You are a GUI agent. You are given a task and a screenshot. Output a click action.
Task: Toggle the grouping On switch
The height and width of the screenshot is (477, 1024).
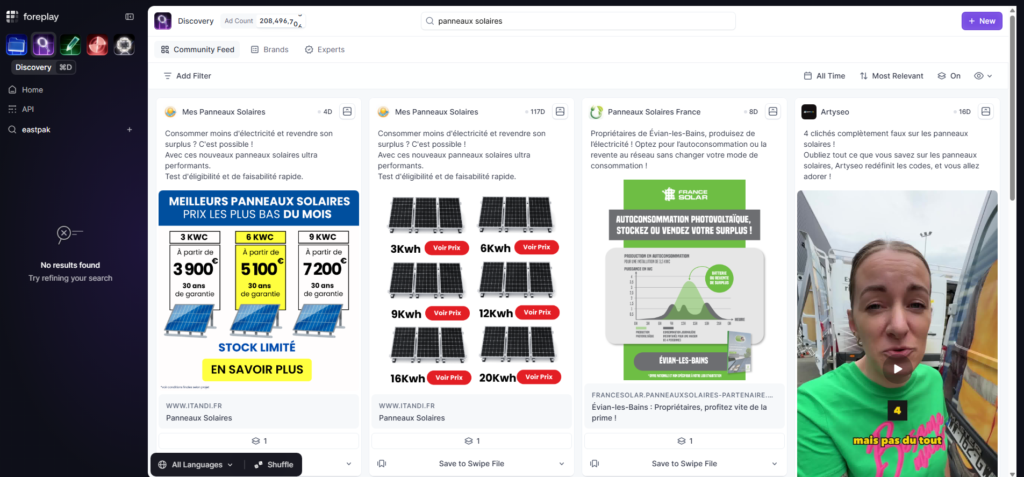tap(949, 76)
